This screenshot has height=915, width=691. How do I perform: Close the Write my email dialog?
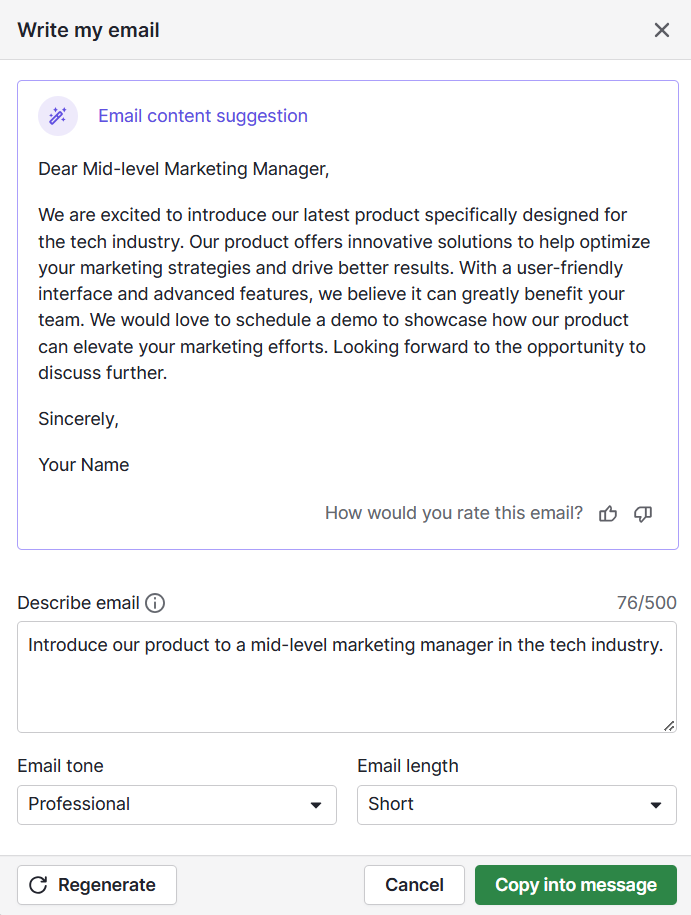pyautogui.click(x=661, y=30)
